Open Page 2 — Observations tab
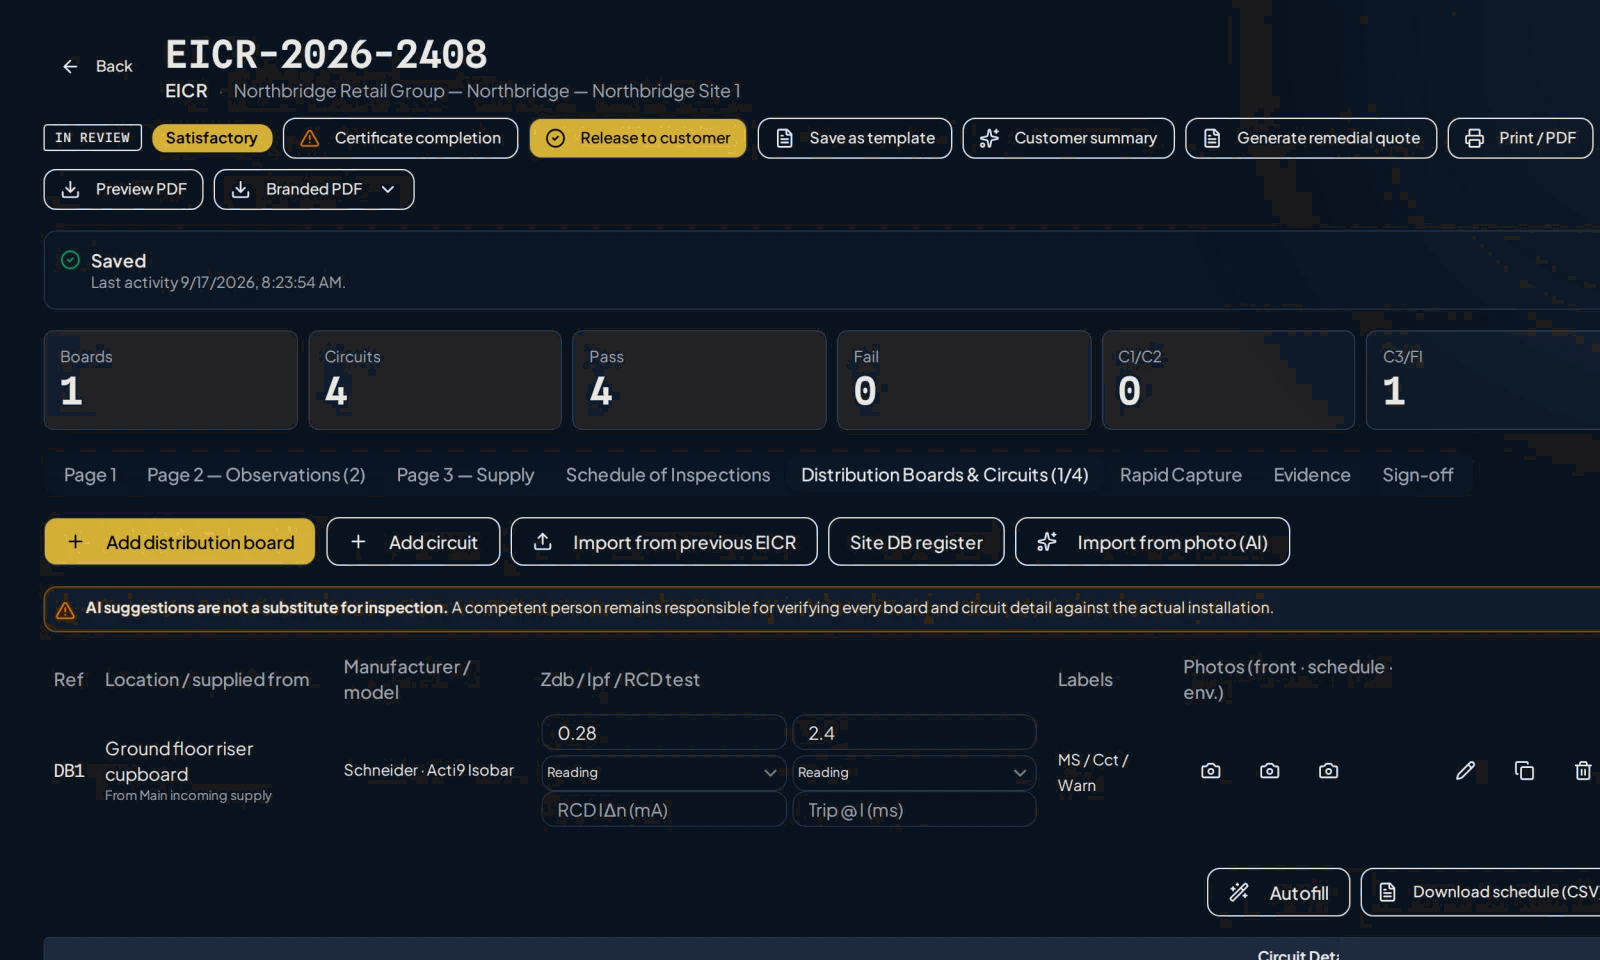Viewport: 1600px width, 960px height. point(256,475)
